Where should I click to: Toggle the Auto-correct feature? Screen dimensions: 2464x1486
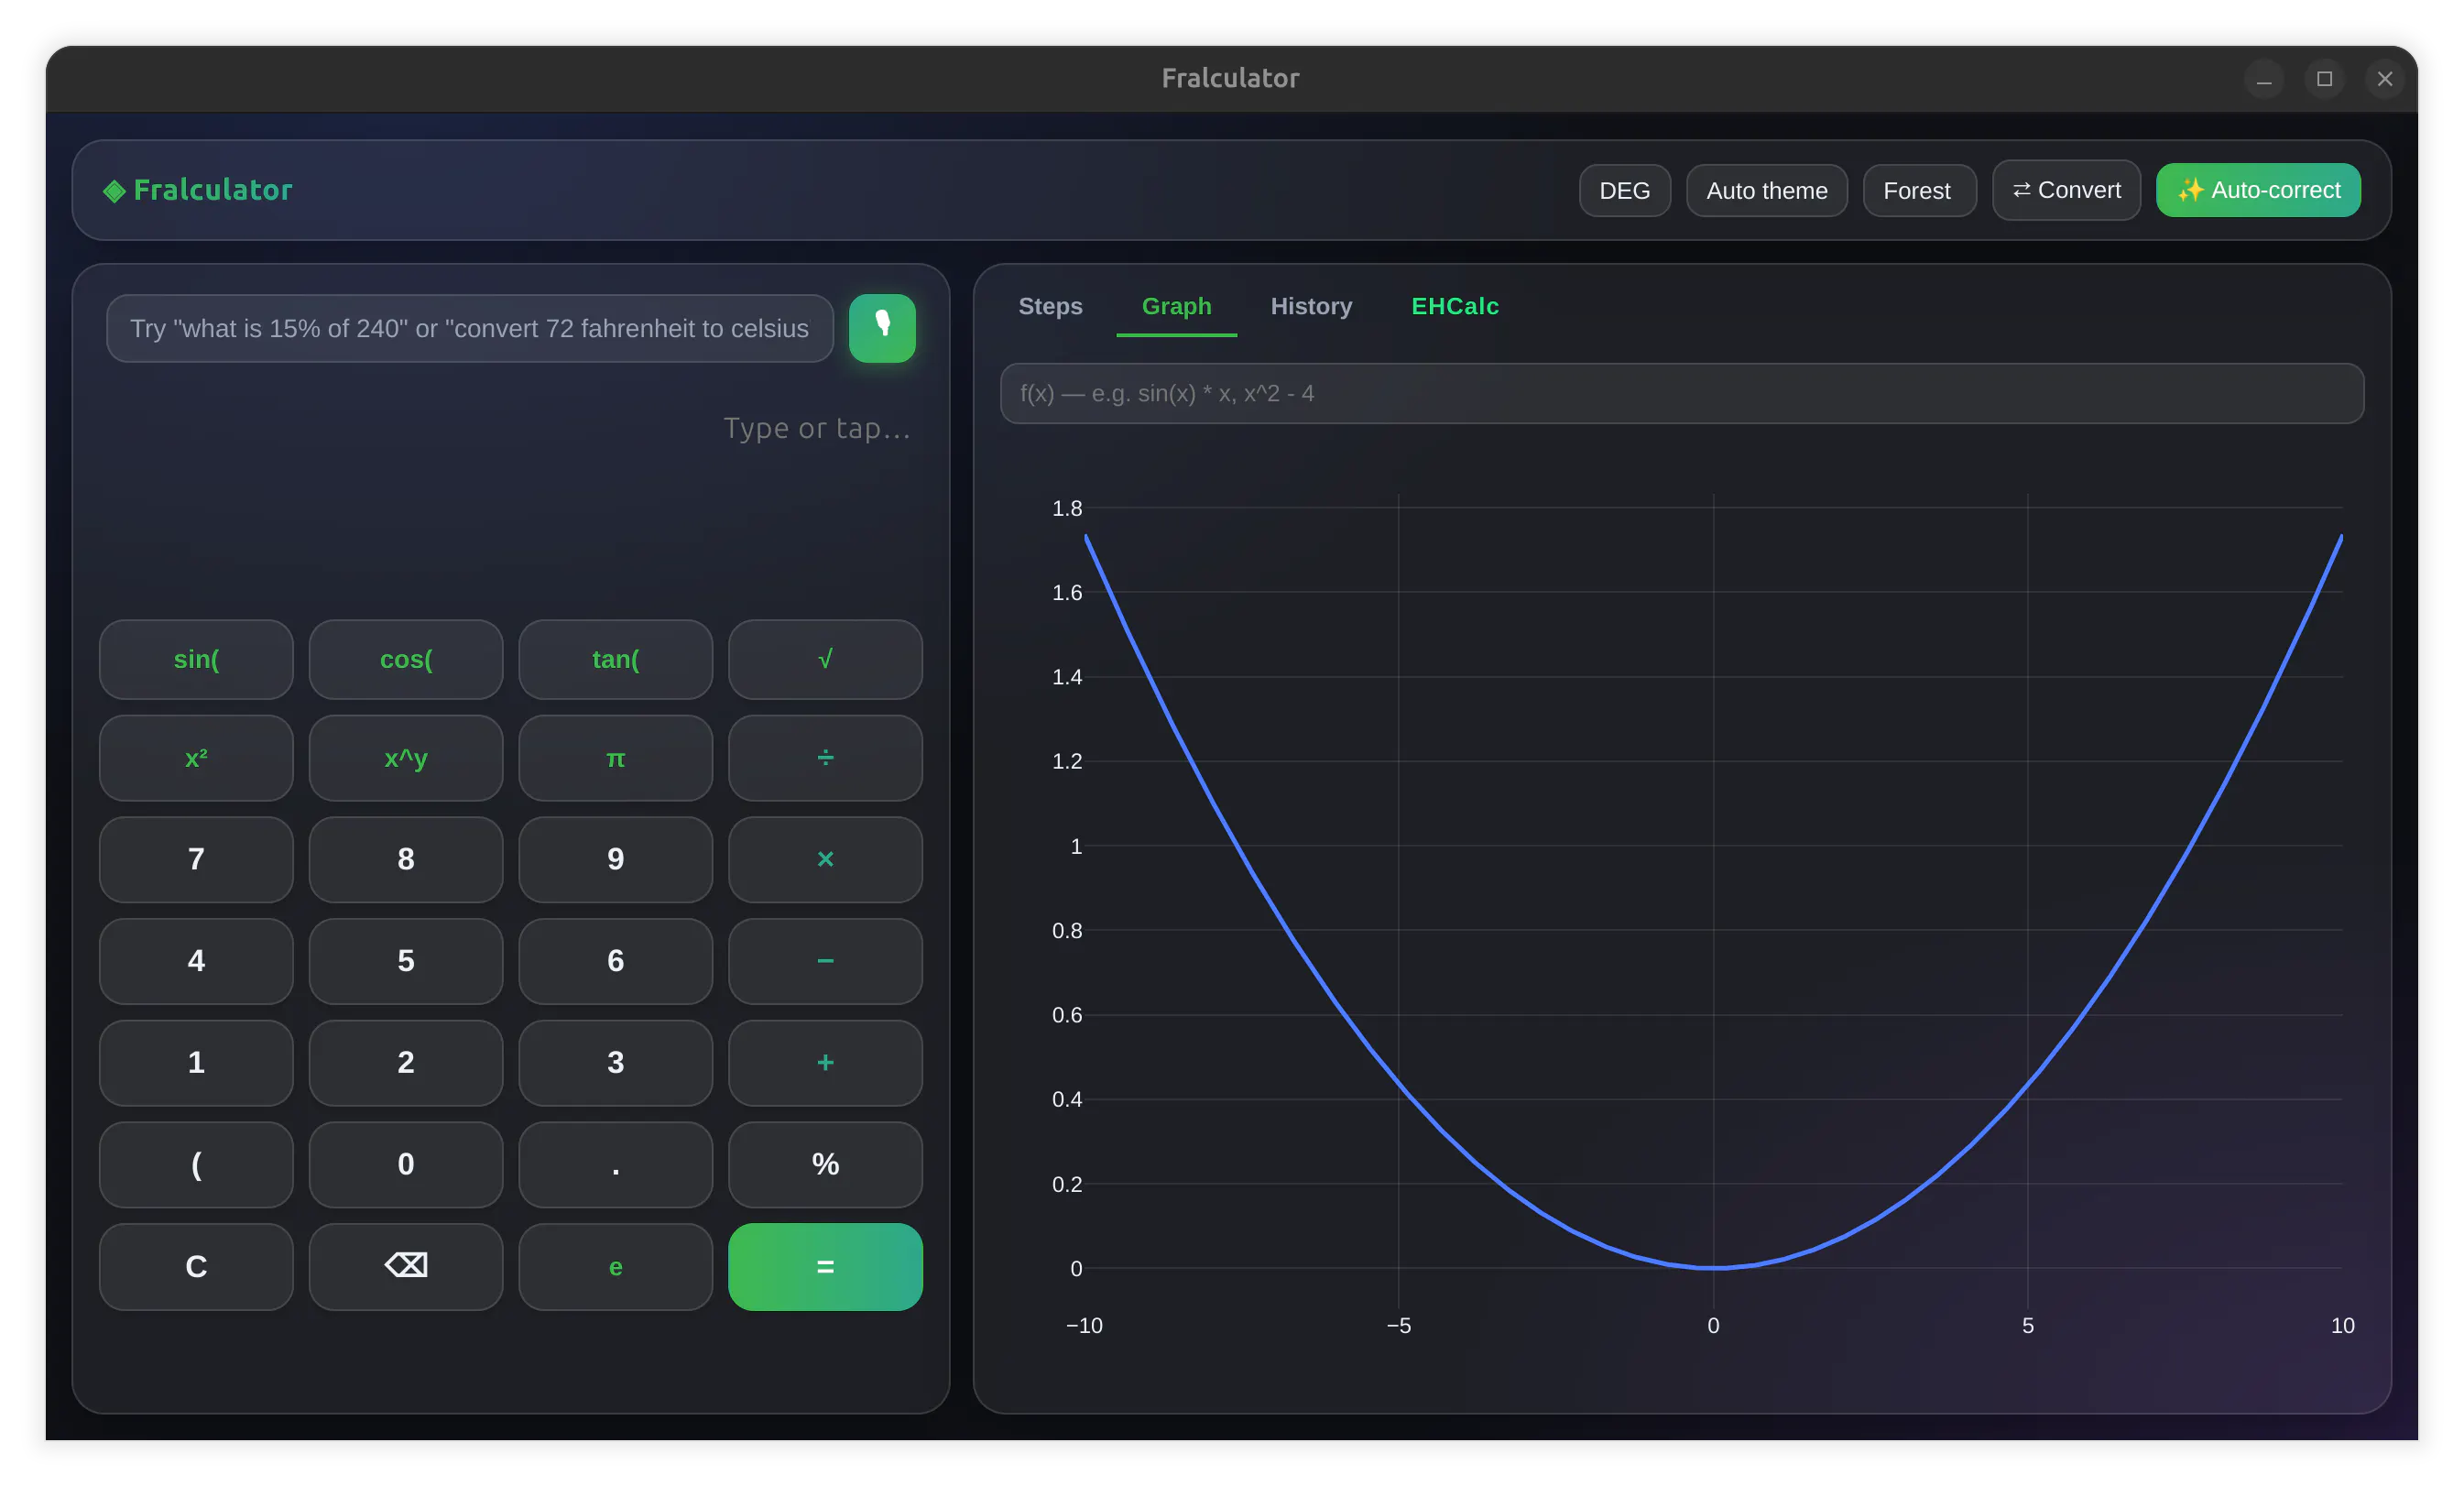point(2258,190)
